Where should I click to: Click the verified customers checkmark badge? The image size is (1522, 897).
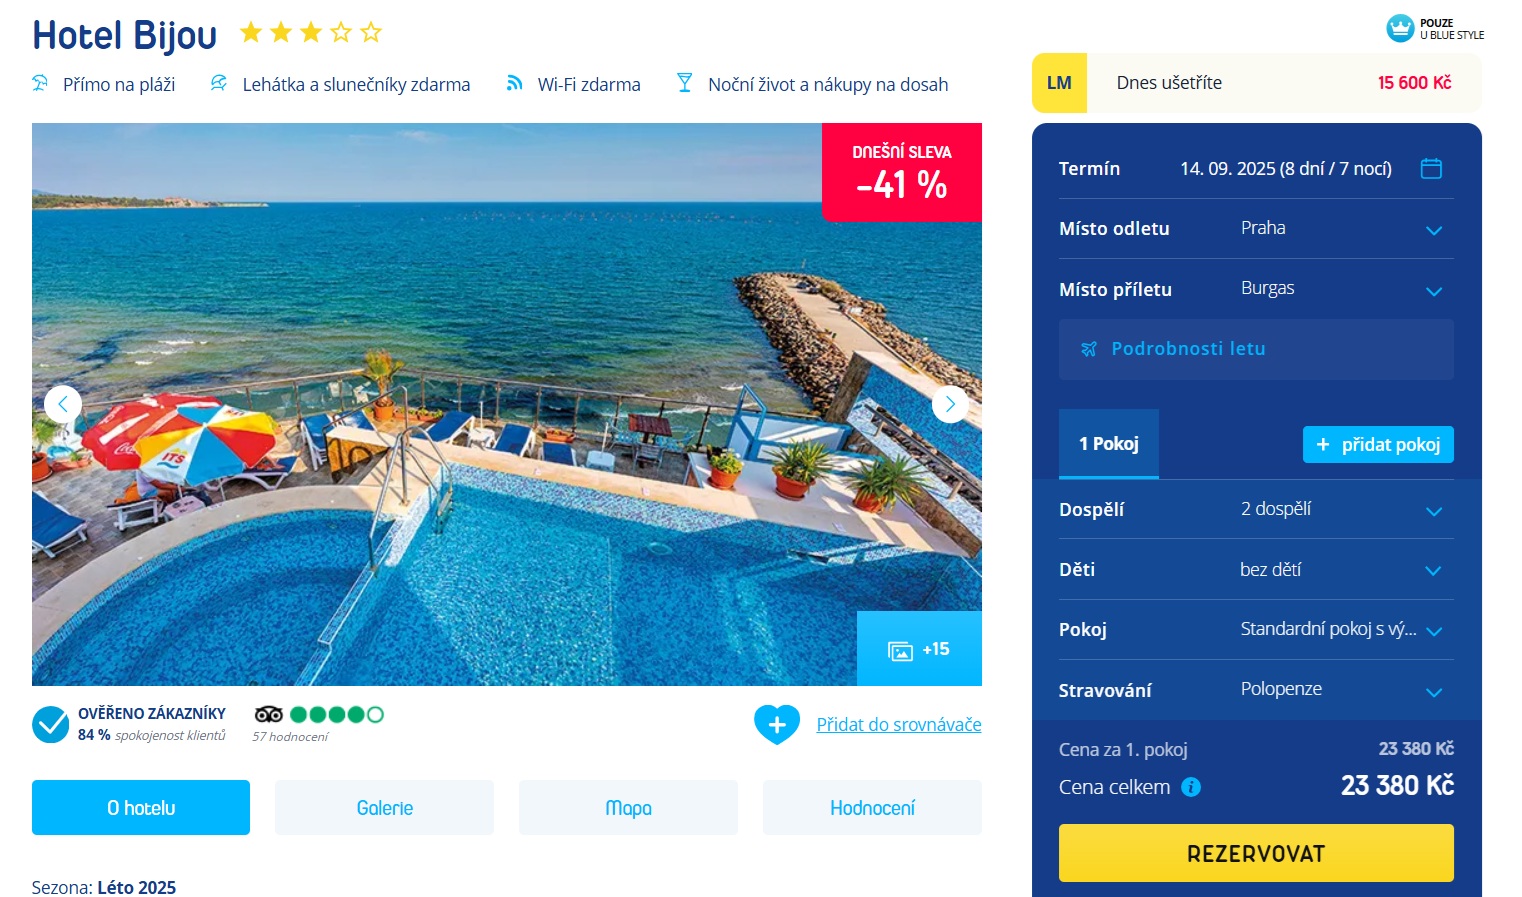(x=50, y=725)
